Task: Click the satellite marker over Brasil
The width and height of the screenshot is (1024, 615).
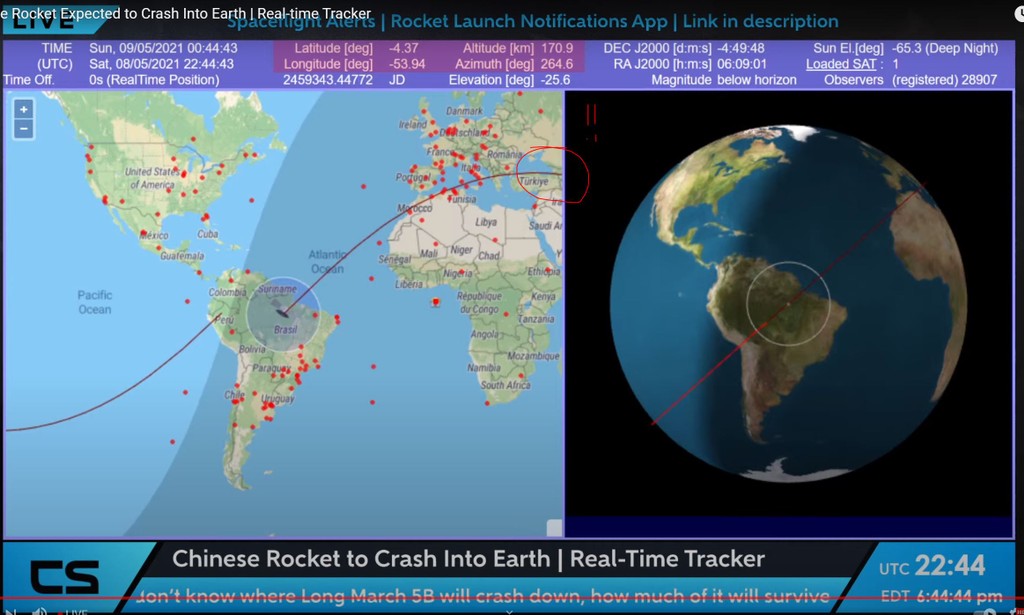Action: point(283,313)
